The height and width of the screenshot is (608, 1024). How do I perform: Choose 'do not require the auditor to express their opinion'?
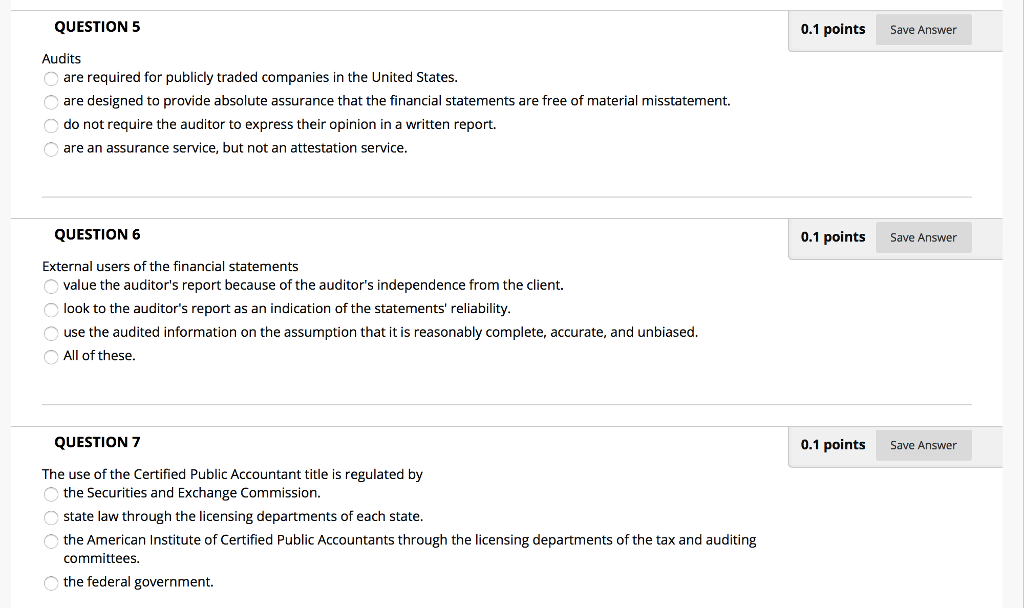51,125
